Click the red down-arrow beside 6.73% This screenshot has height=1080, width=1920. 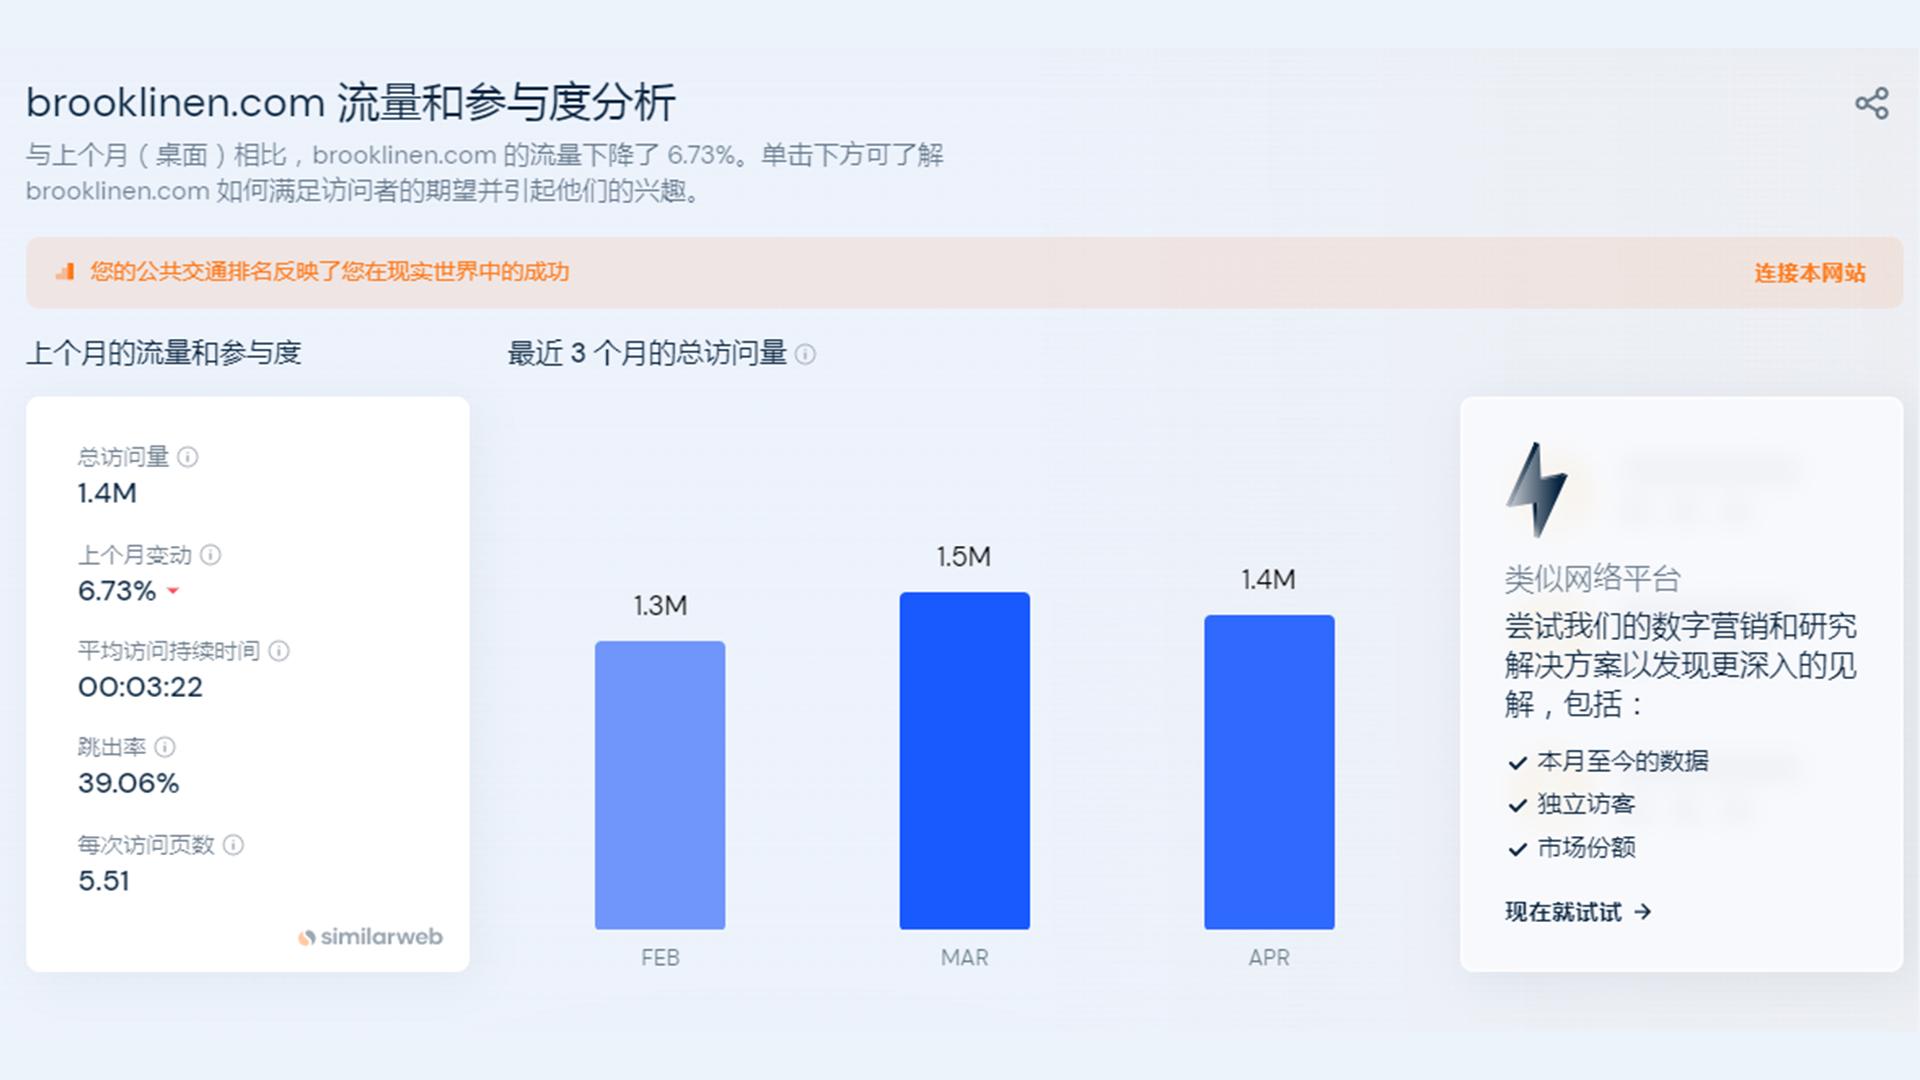(x=172, y=592)
